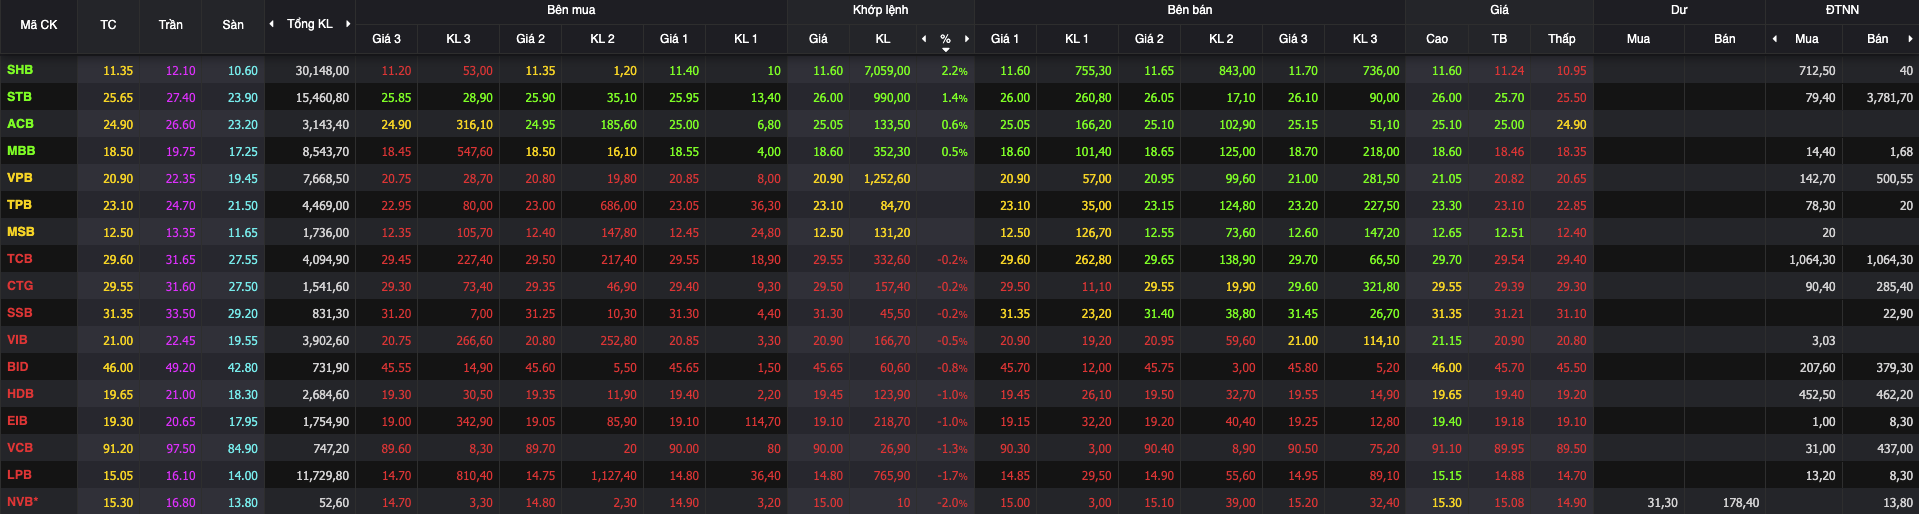Click the Bên mua group header

[x=571, y=10]
